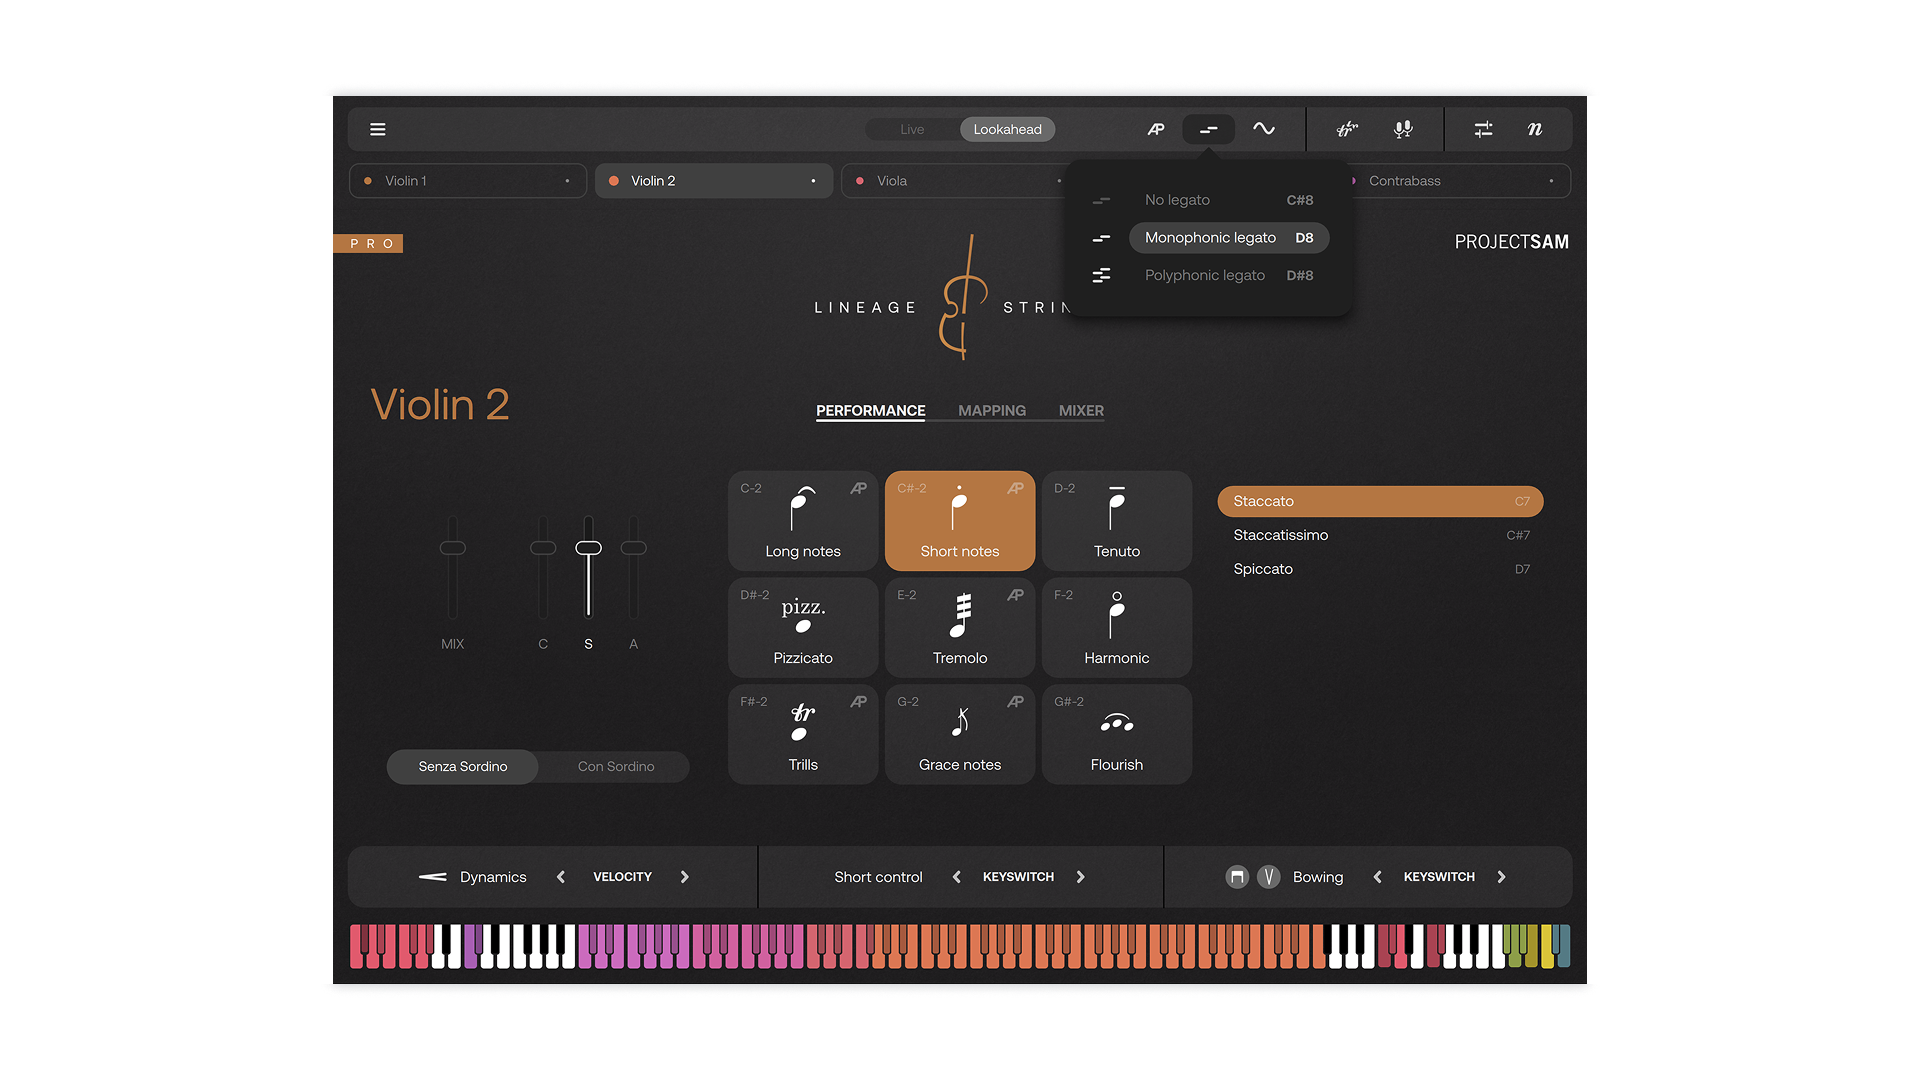Screen dimensions: 1920x1080
Task: Toggle the AP badge on Grace notes tile
Action: pyautogui.click(x=1015, y=702)
